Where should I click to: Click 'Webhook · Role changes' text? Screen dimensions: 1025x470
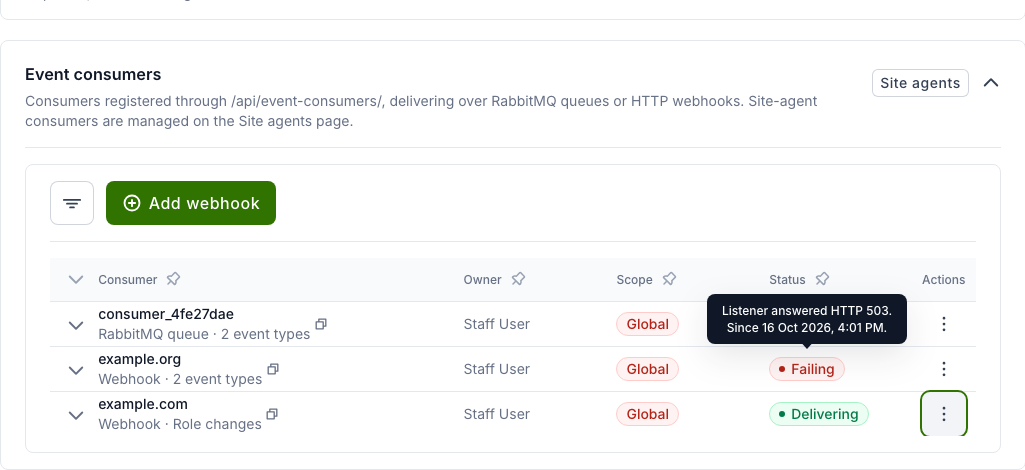coord(180,424)
